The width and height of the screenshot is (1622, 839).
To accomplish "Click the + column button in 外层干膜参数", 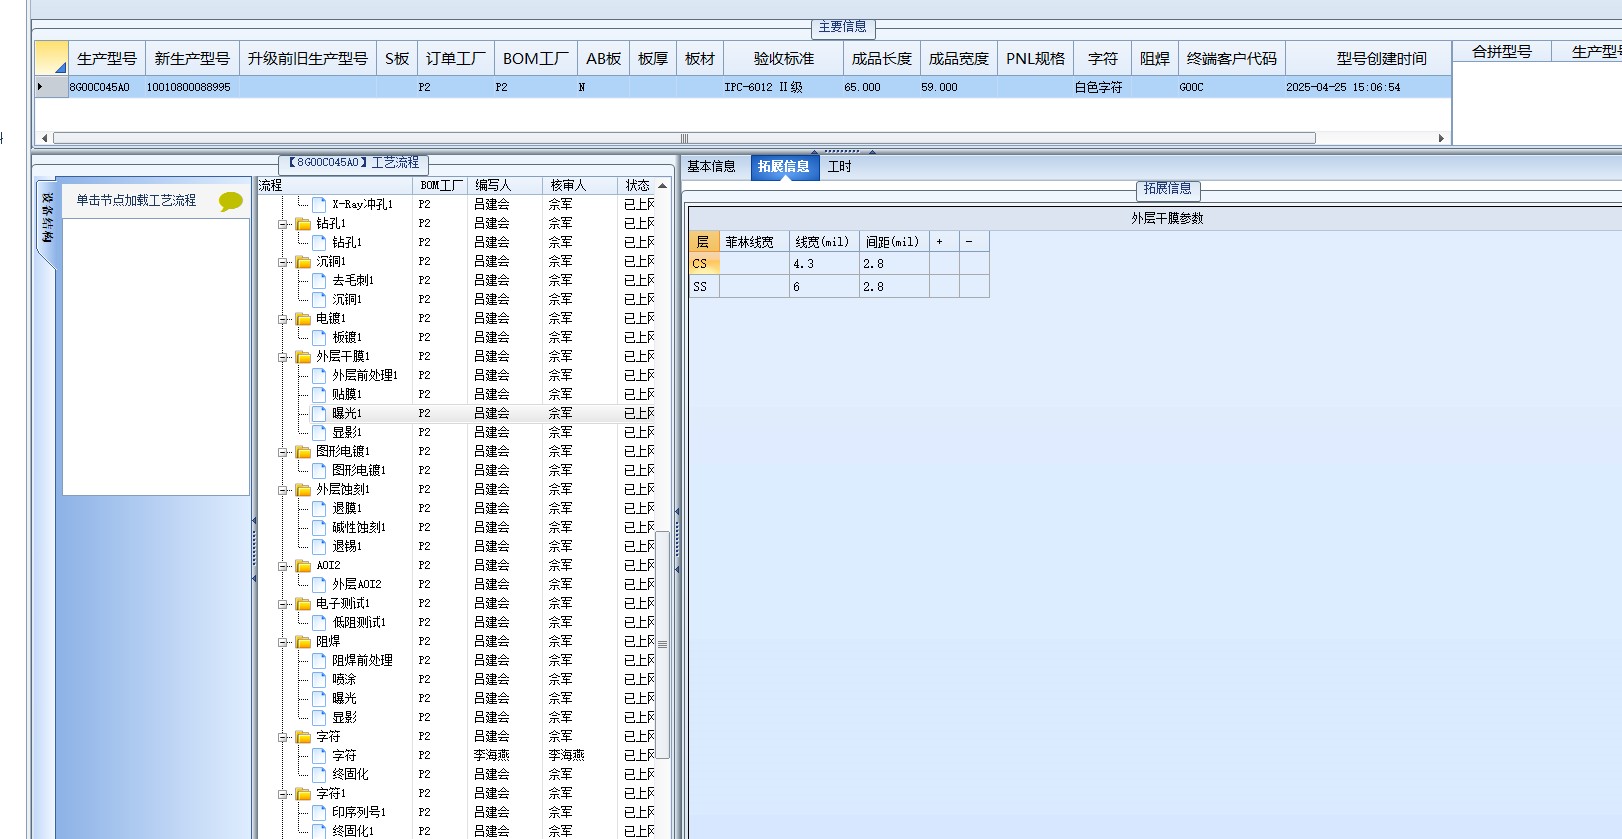I will (944, 242).
